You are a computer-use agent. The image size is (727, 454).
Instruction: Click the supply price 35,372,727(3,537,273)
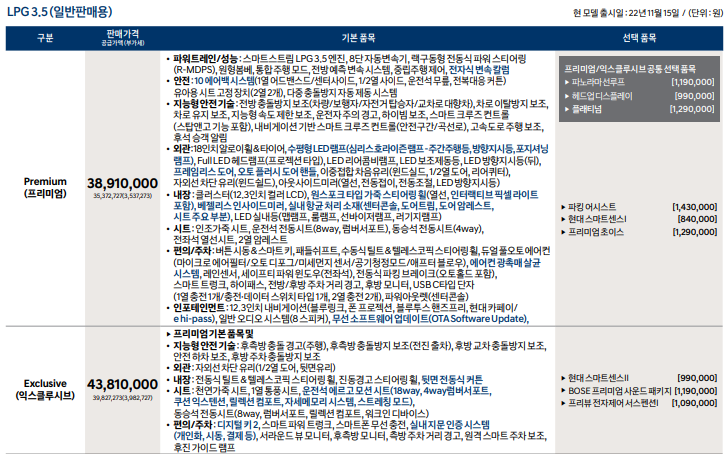(122, 196)
